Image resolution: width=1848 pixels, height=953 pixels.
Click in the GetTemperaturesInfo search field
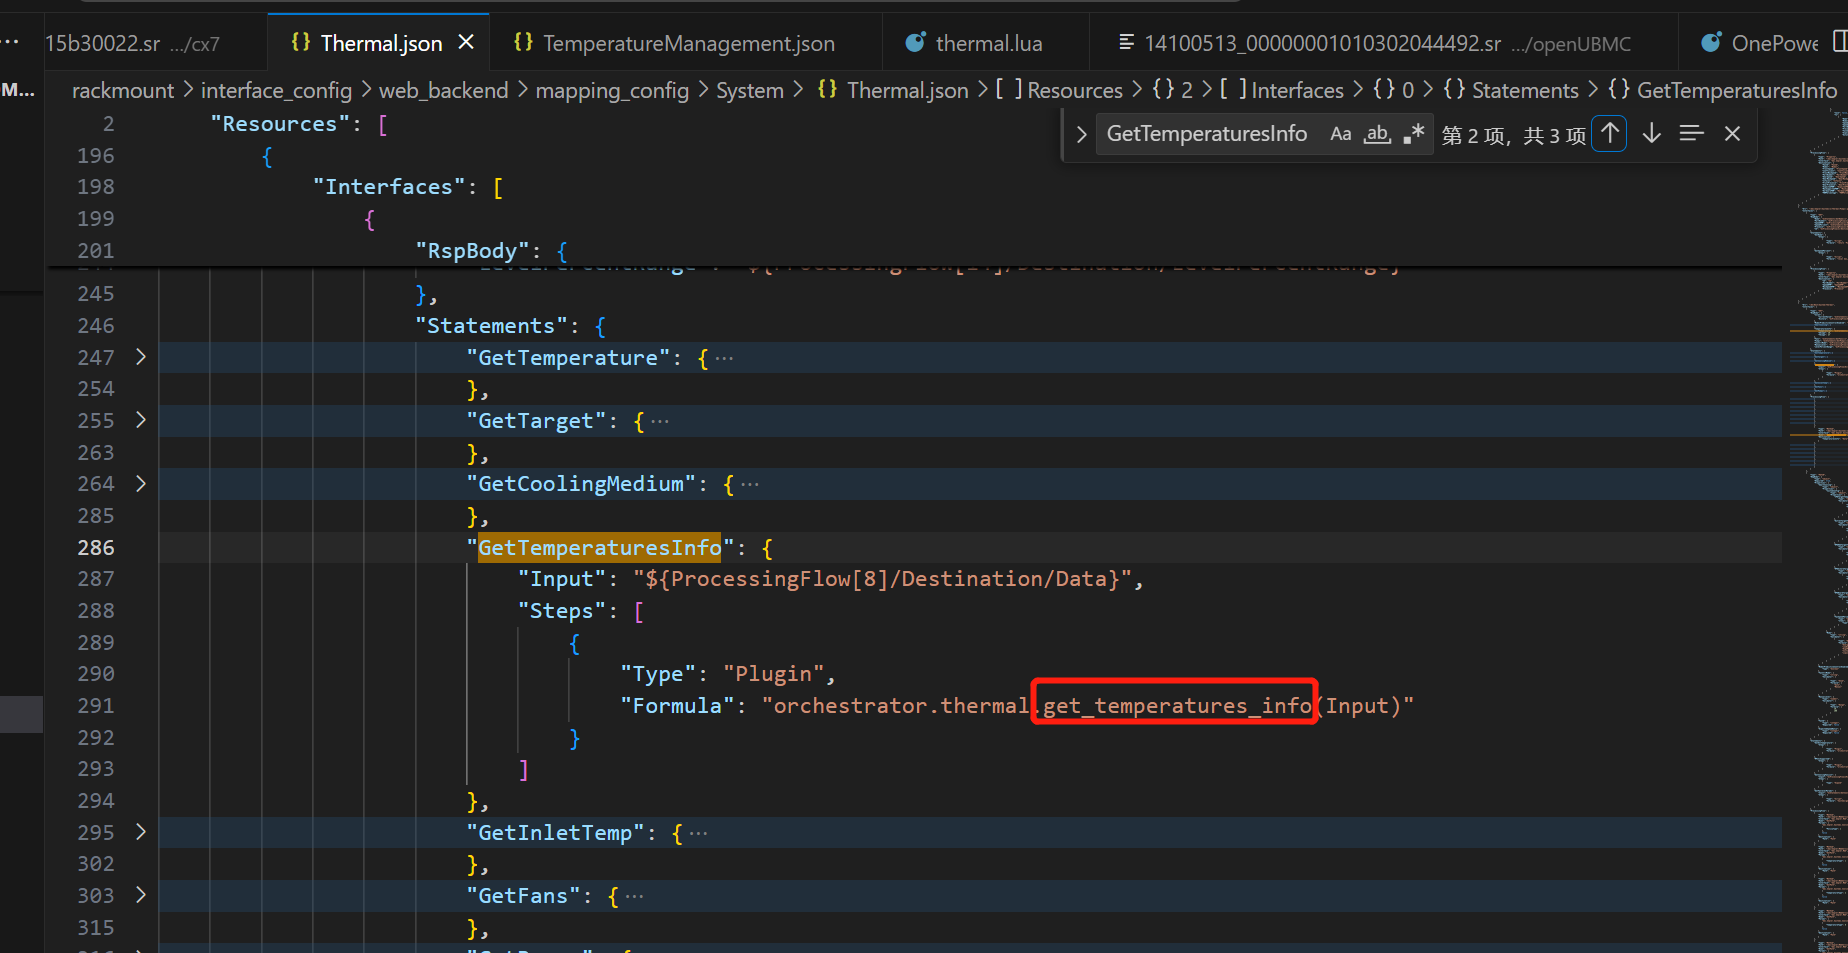[1206, 134]
